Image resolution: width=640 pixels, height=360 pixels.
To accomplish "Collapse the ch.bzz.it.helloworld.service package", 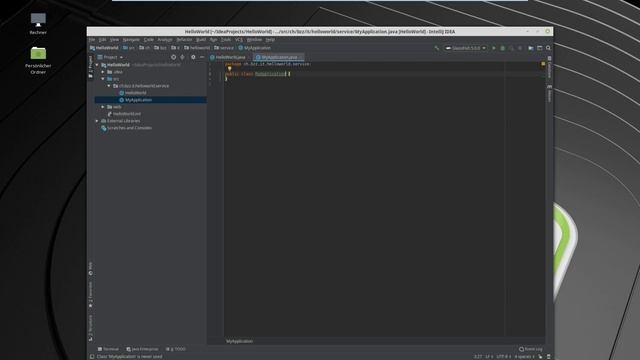I will 109,86.
